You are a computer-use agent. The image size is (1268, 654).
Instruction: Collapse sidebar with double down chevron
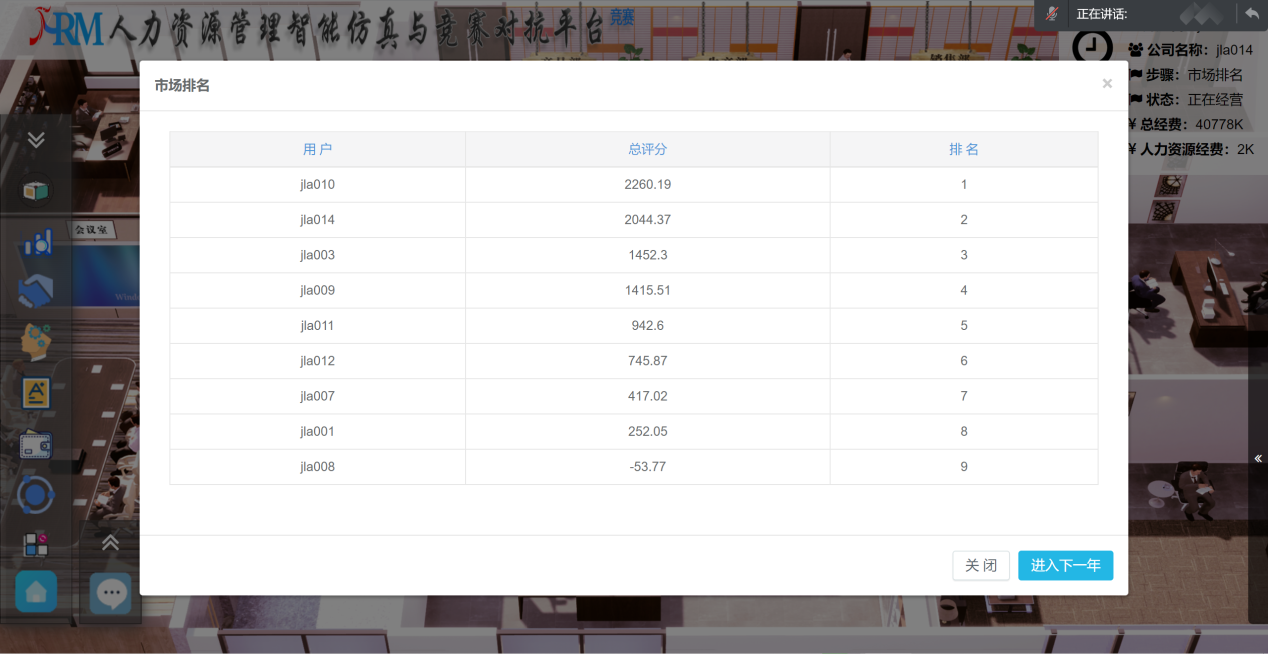[36, 140]
